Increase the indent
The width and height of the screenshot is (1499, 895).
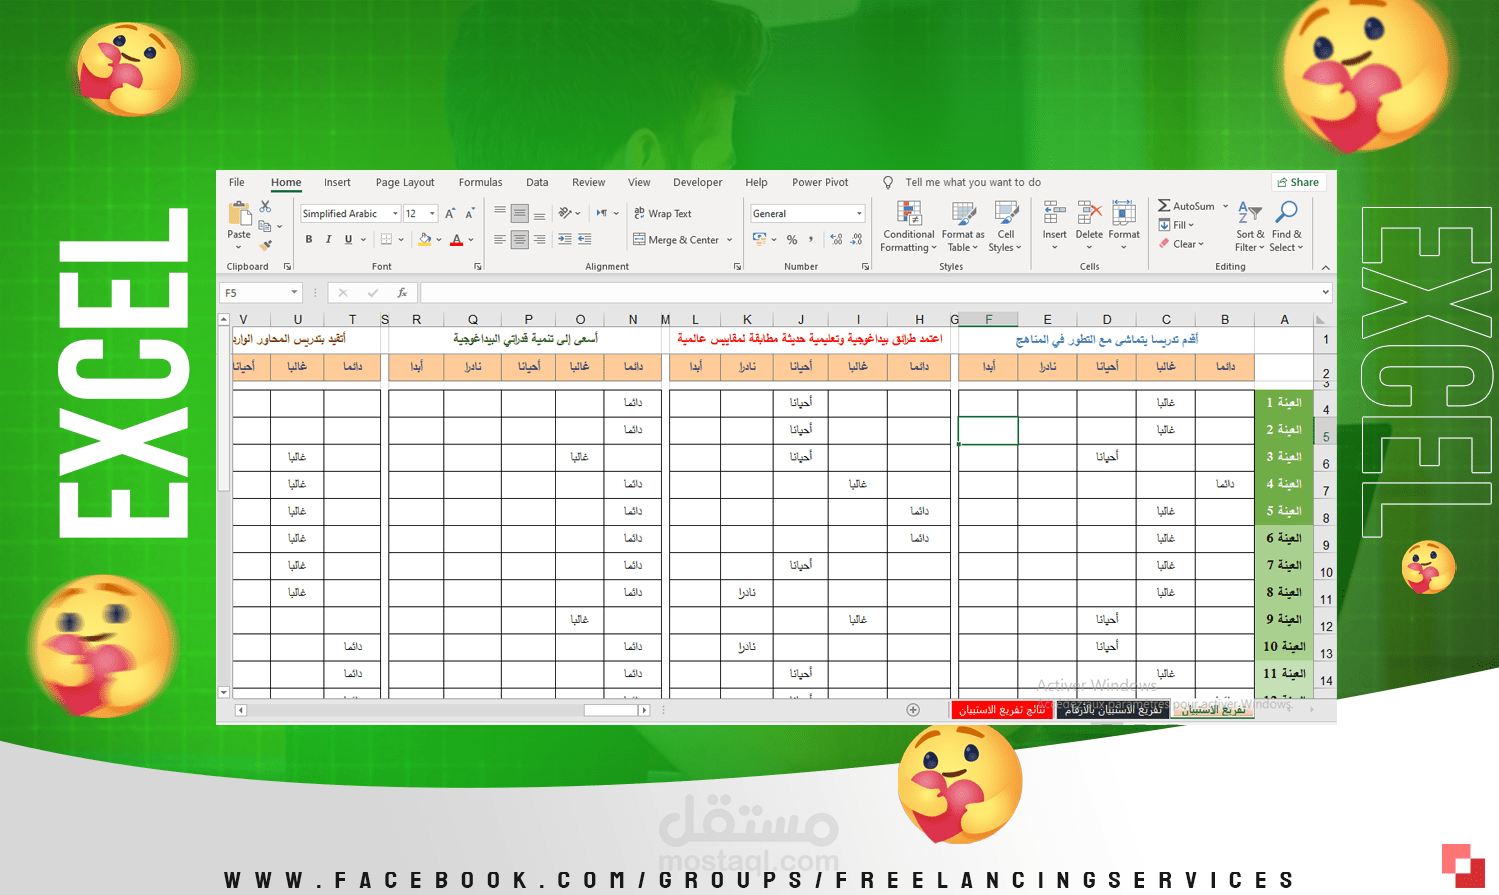coord(585,239)
